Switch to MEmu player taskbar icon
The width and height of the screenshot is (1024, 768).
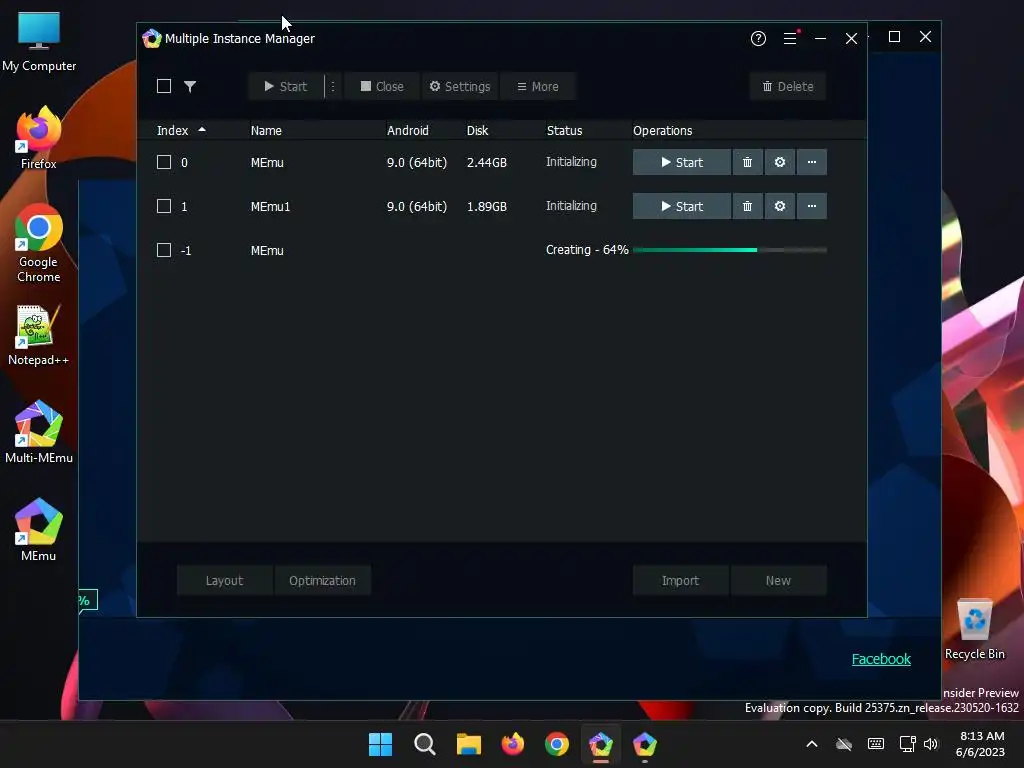[645, 744]
